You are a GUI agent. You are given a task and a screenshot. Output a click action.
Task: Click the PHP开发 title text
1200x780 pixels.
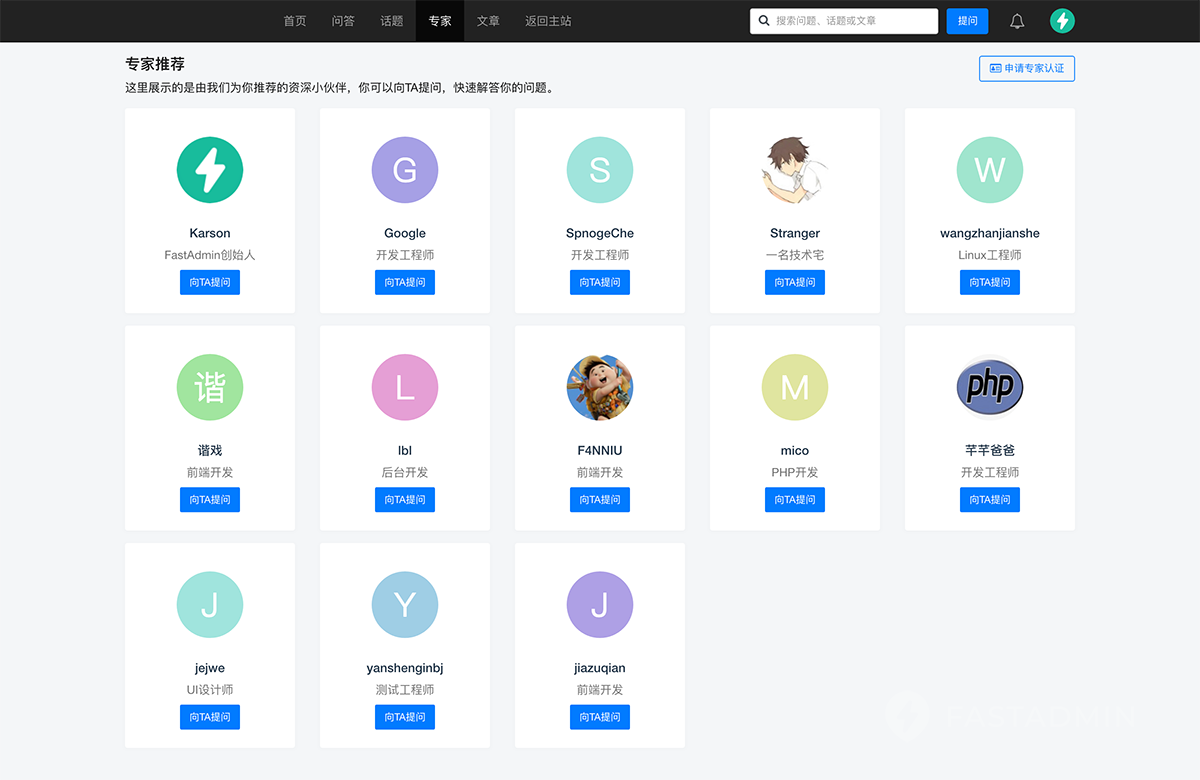click(x=795, y=472)
